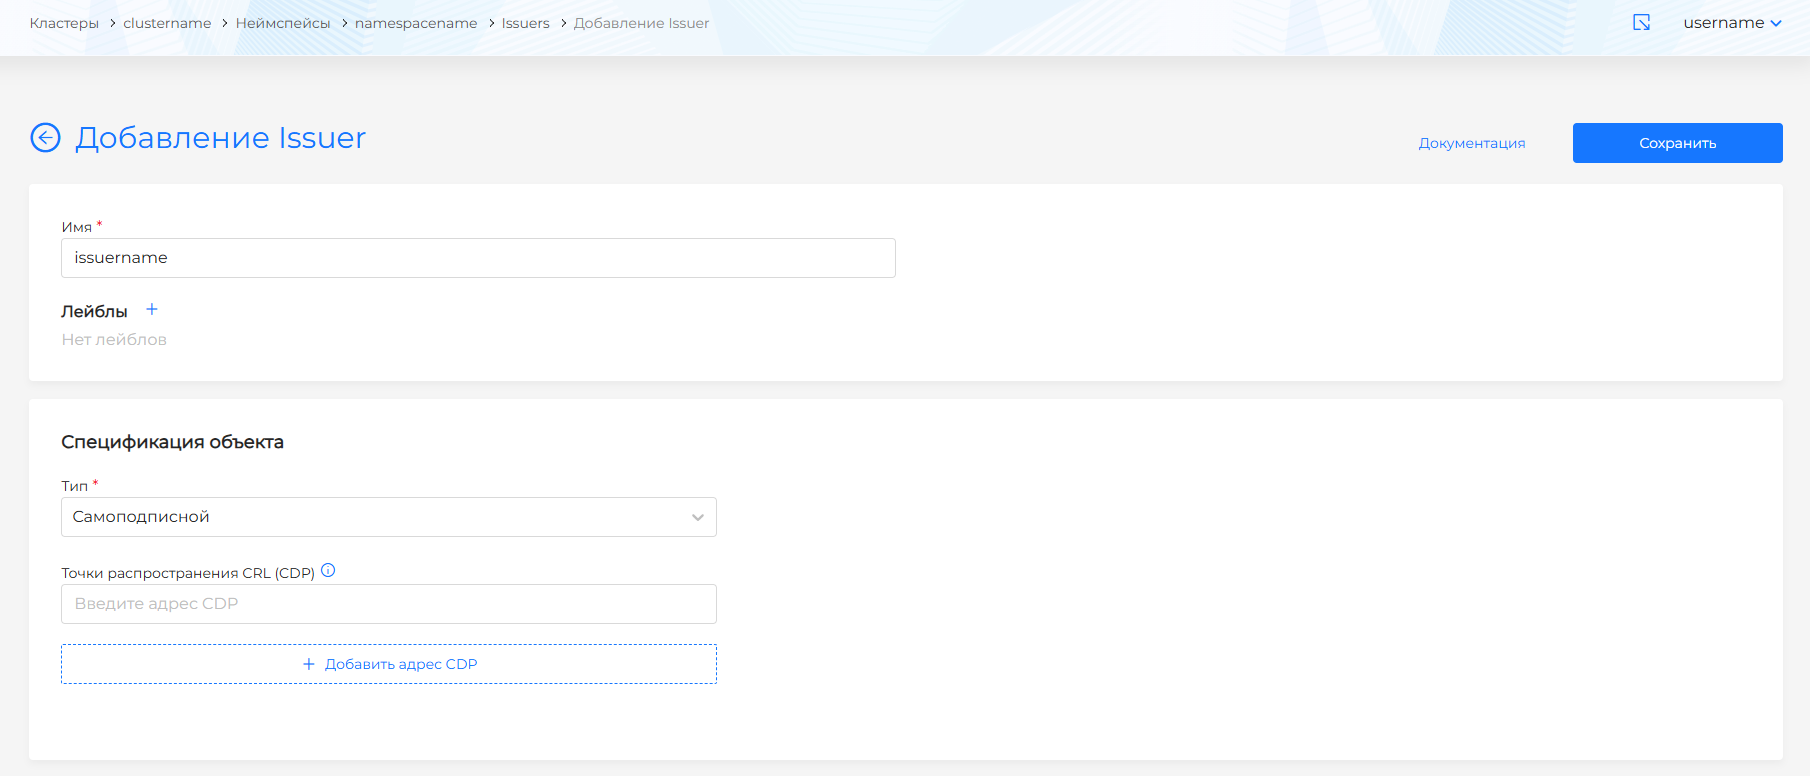Click the square arrow icon left of username

(1641, 23)
